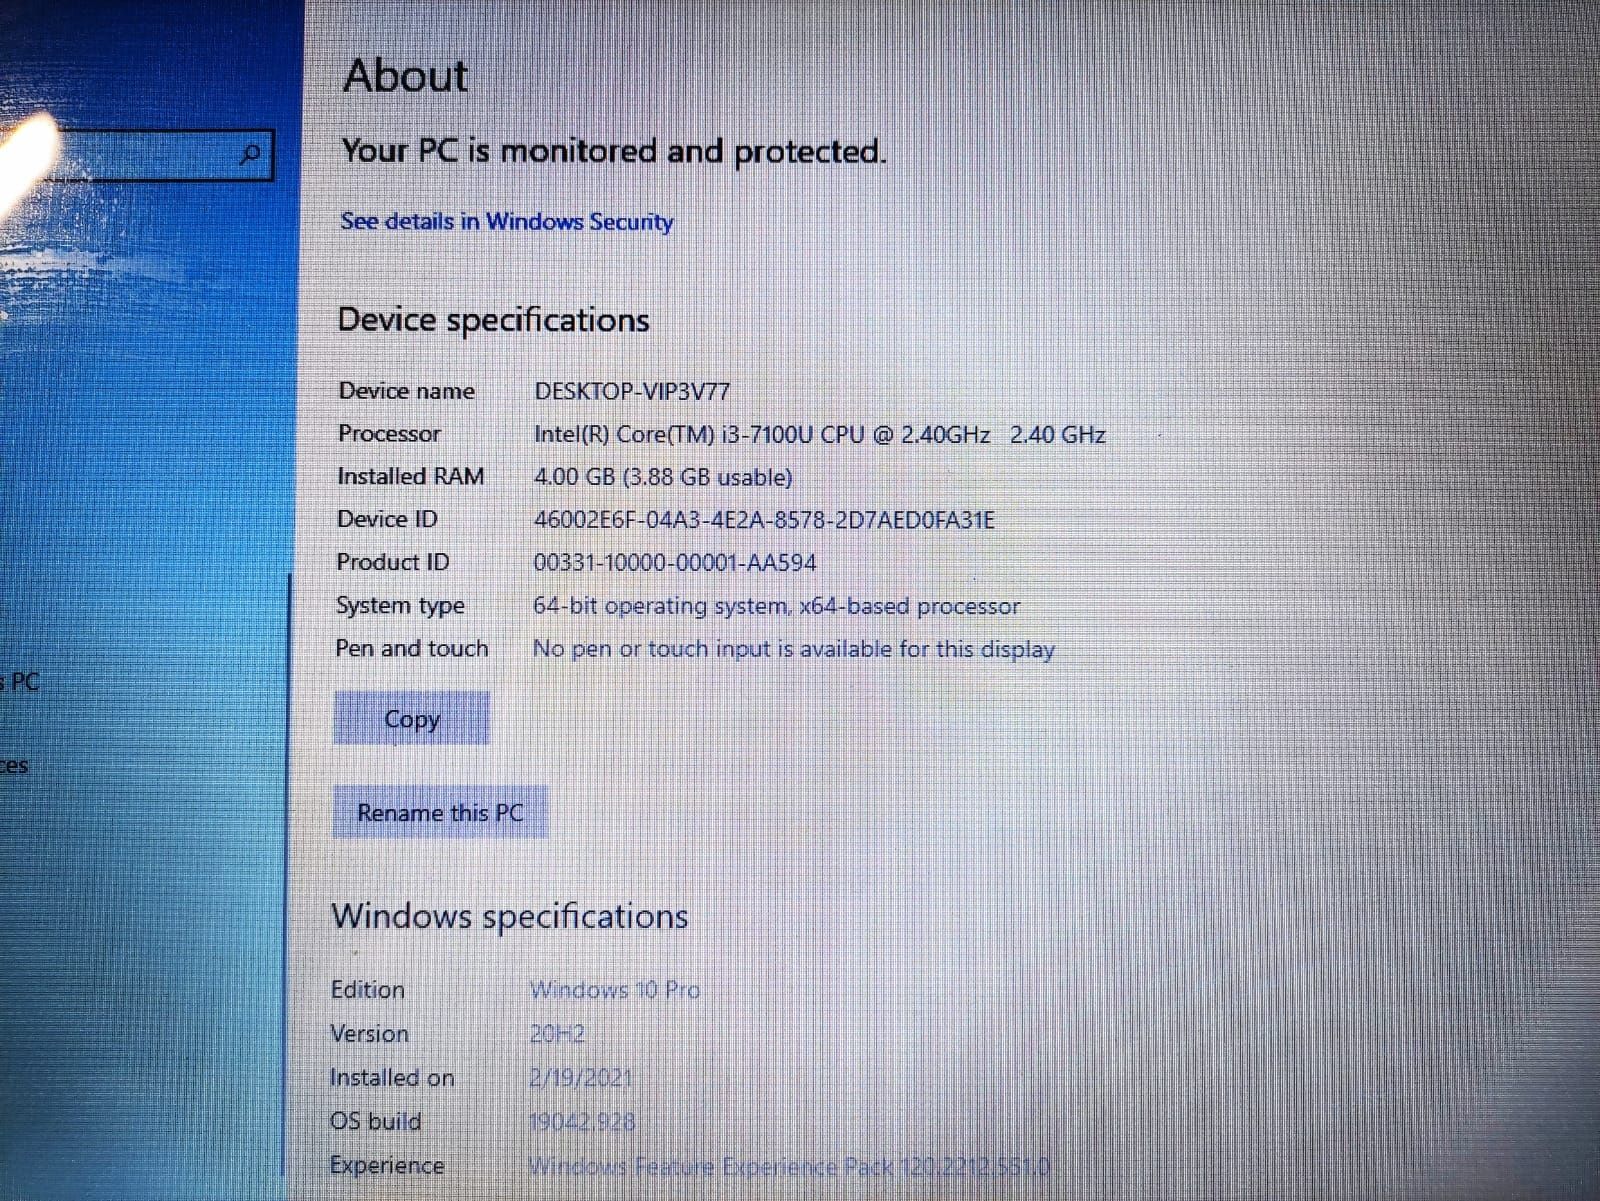
Task: Click the Experience label
Action: point(387,1166)
